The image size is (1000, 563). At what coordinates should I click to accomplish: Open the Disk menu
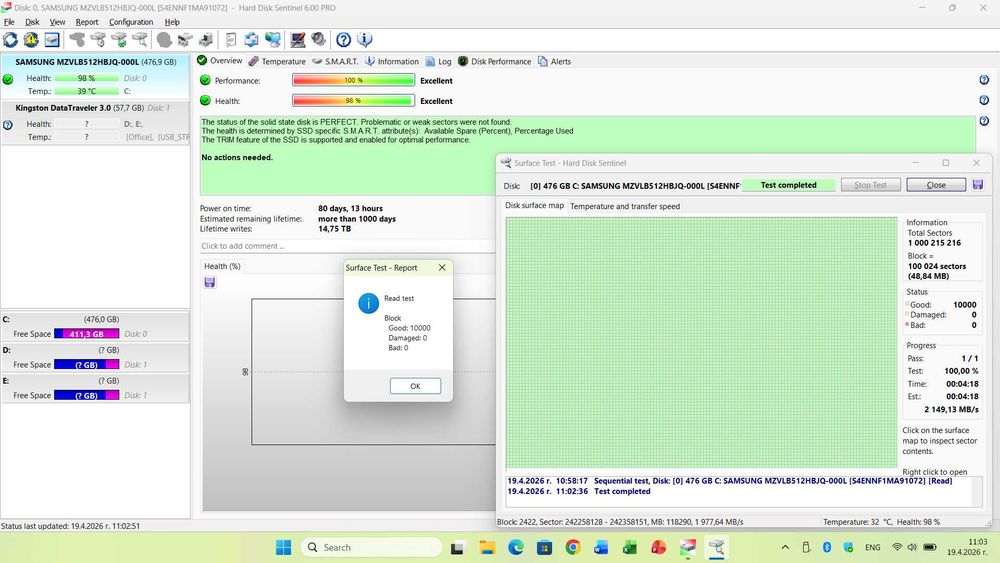point(32,22)
